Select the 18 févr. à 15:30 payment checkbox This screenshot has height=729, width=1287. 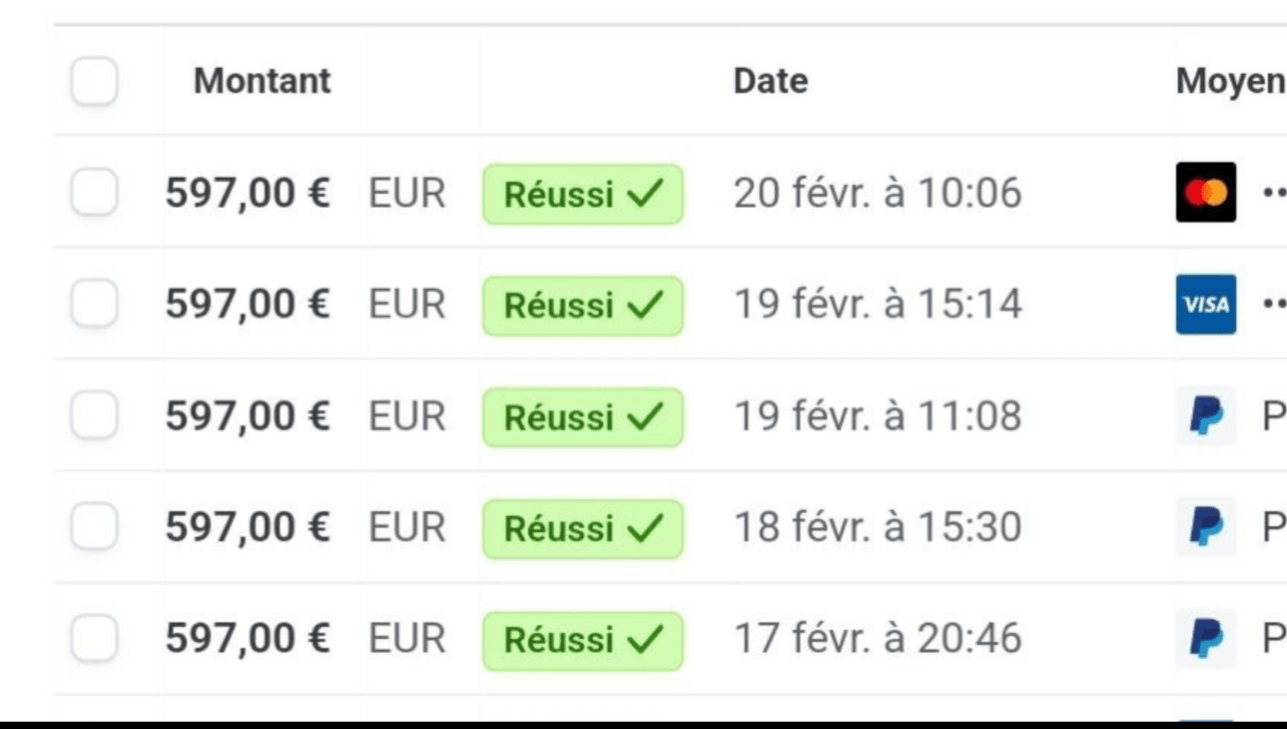click(94, 527)
